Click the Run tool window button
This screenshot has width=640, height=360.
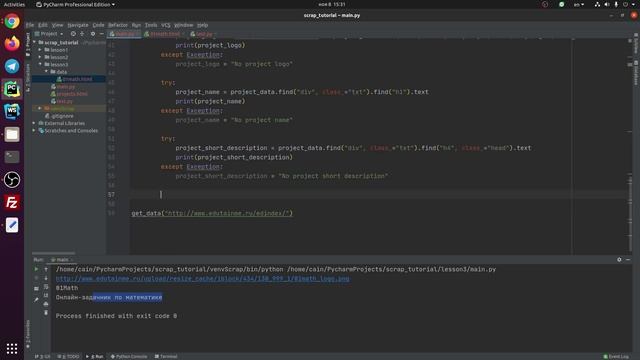95,356
